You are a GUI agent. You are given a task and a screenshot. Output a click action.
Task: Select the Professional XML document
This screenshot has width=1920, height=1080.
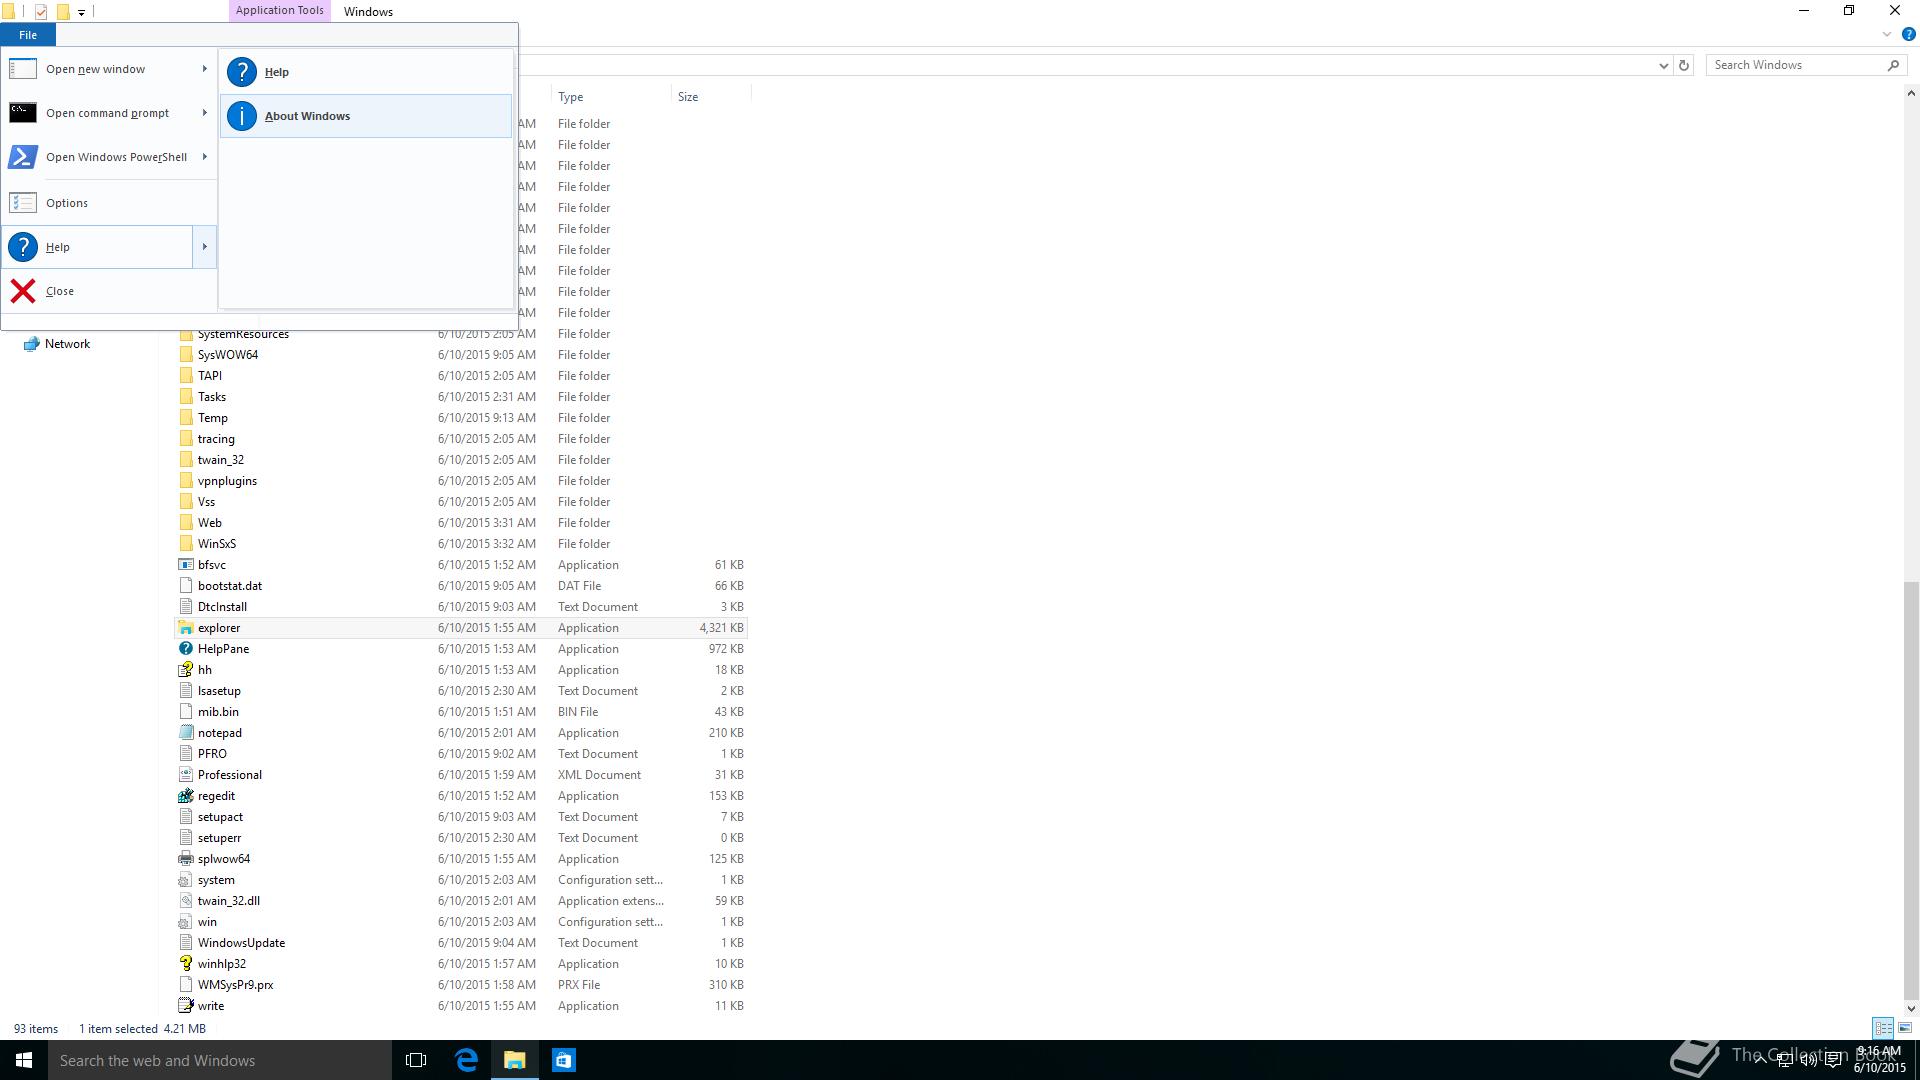tap(230, 775)
